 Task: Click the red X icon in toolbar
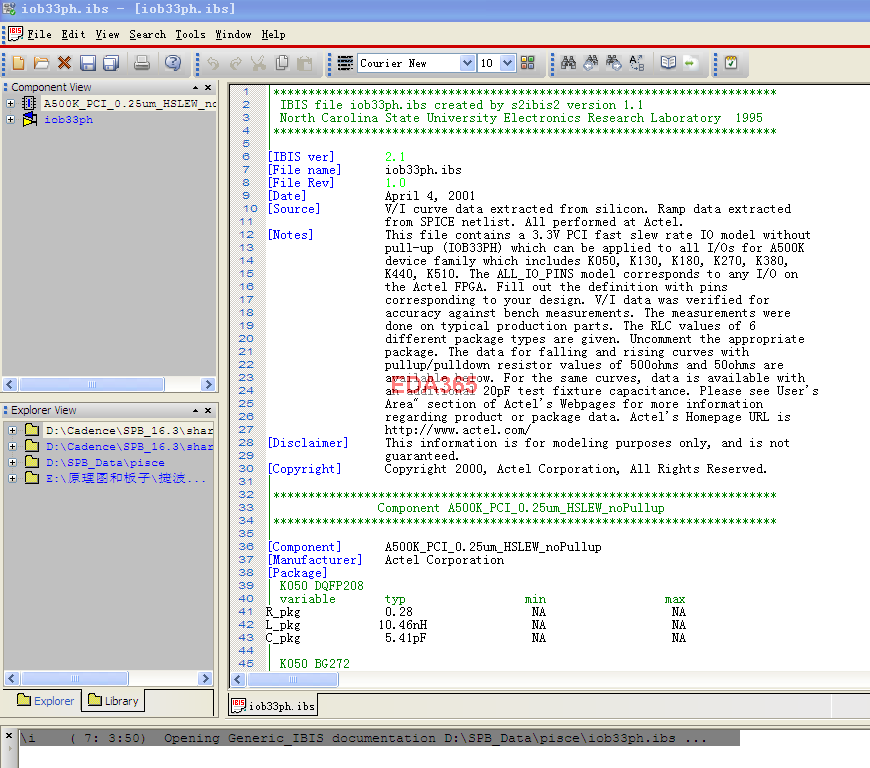click(64, 63)
